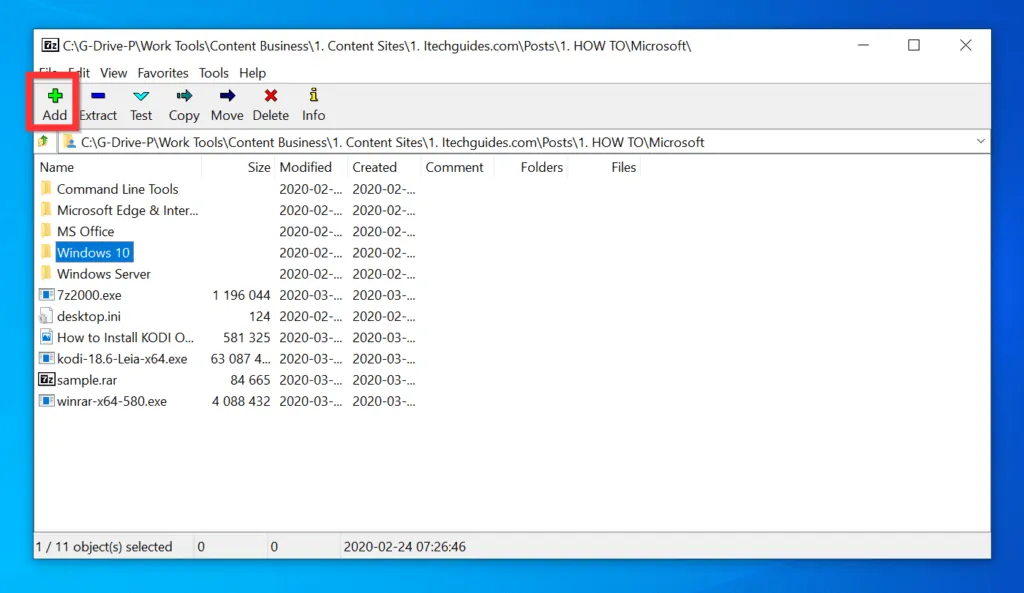Open the Favorites menu

tap(162, 72)
